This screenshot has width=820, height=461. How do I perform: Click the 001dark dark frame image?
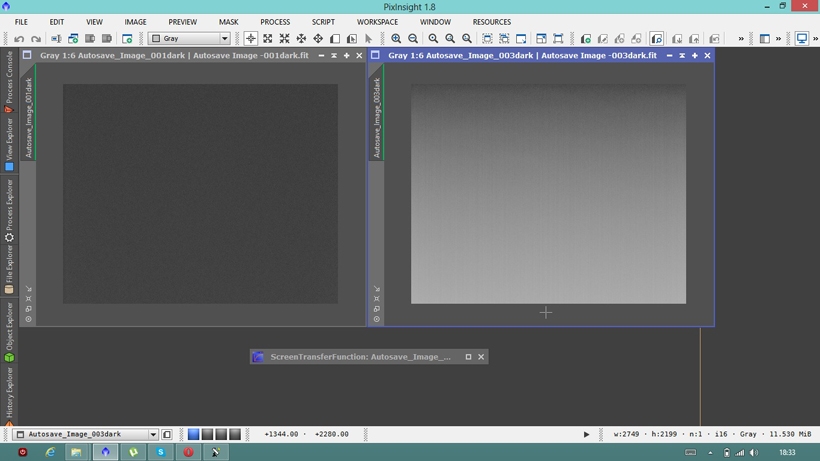pyautogui.click(x=200, y=194)
